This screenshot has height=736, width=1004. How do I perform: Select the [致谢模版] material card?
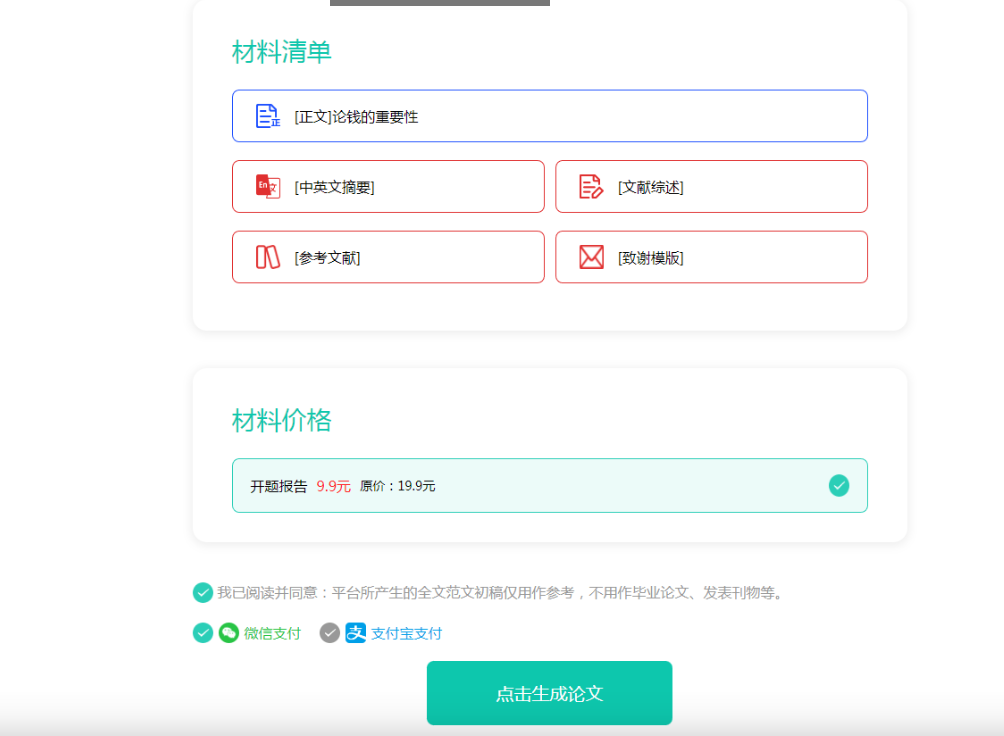[x=711, y=257]
